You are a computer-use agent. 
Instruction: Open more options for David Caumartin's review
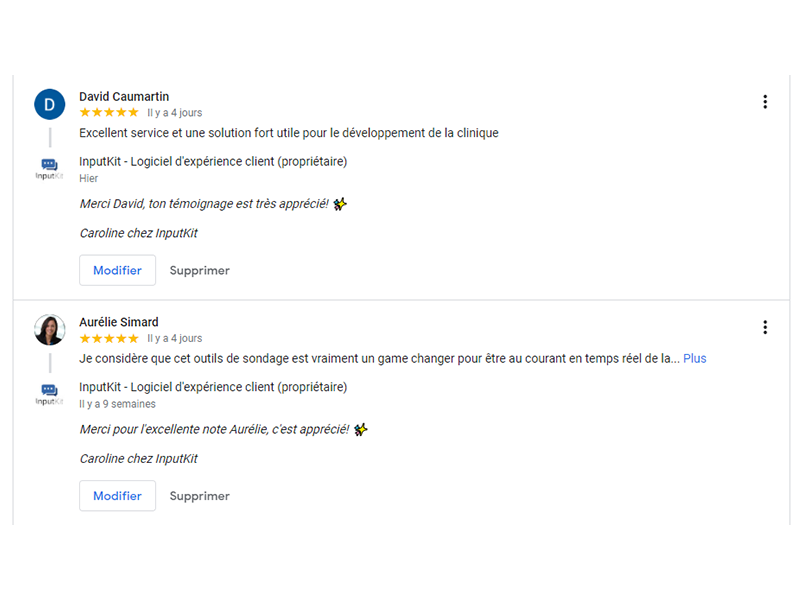coord(765,102)
